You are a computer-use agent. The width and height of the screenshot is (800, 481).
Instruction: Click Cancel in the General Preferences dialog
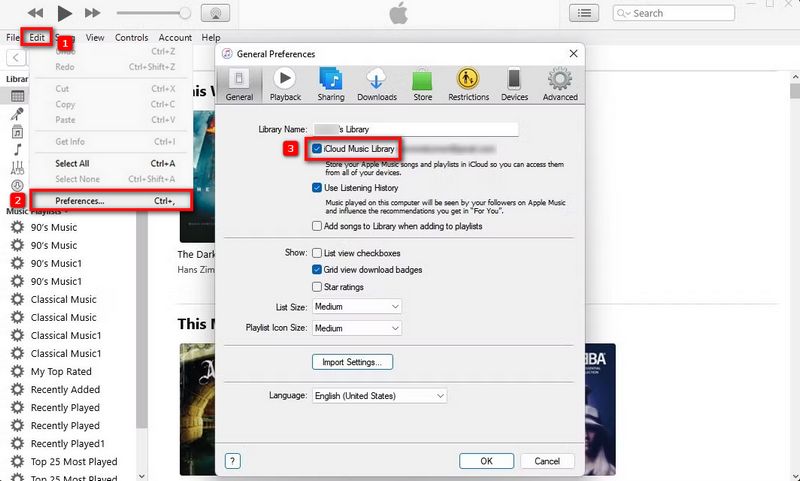pyautogui.click(x=547, y=461)
